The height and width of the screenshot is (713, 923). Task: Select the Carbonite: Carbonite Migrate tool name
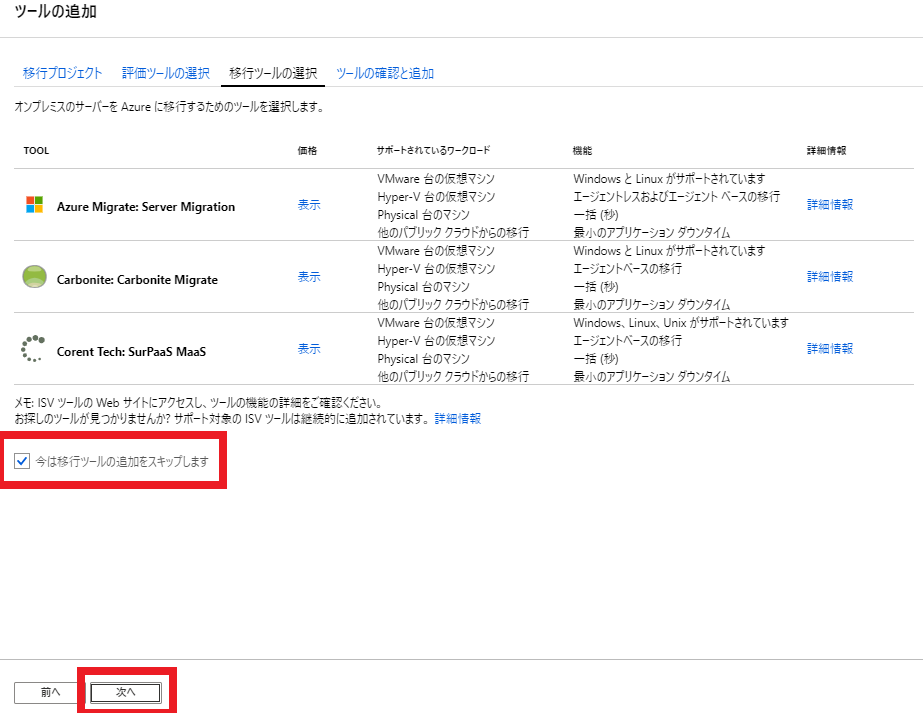(x=137, y=280)
